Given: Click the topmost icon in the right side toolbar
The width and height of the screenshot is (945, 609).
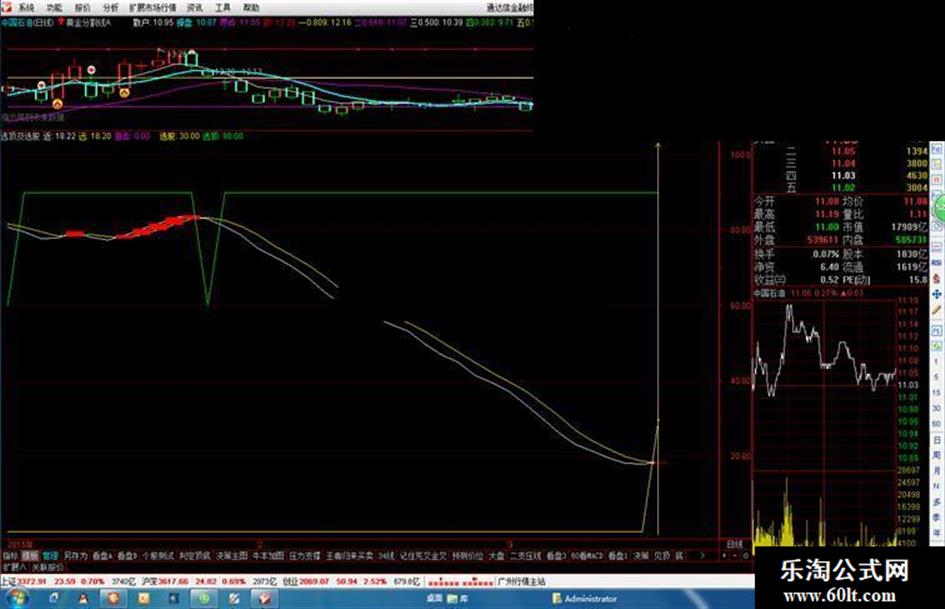Looking at the screenshot, I should tap(937, 150).
